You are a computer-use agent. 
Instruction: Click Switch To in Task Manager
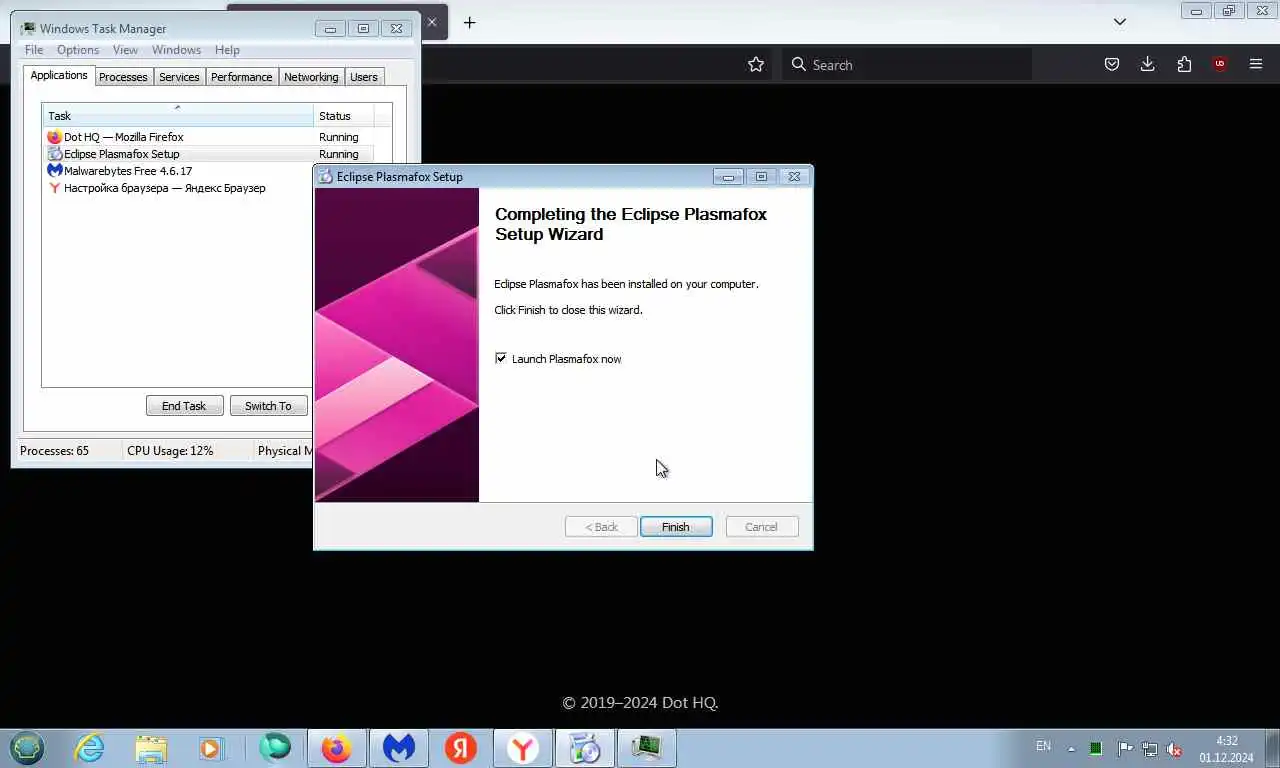tap(268, 406)
